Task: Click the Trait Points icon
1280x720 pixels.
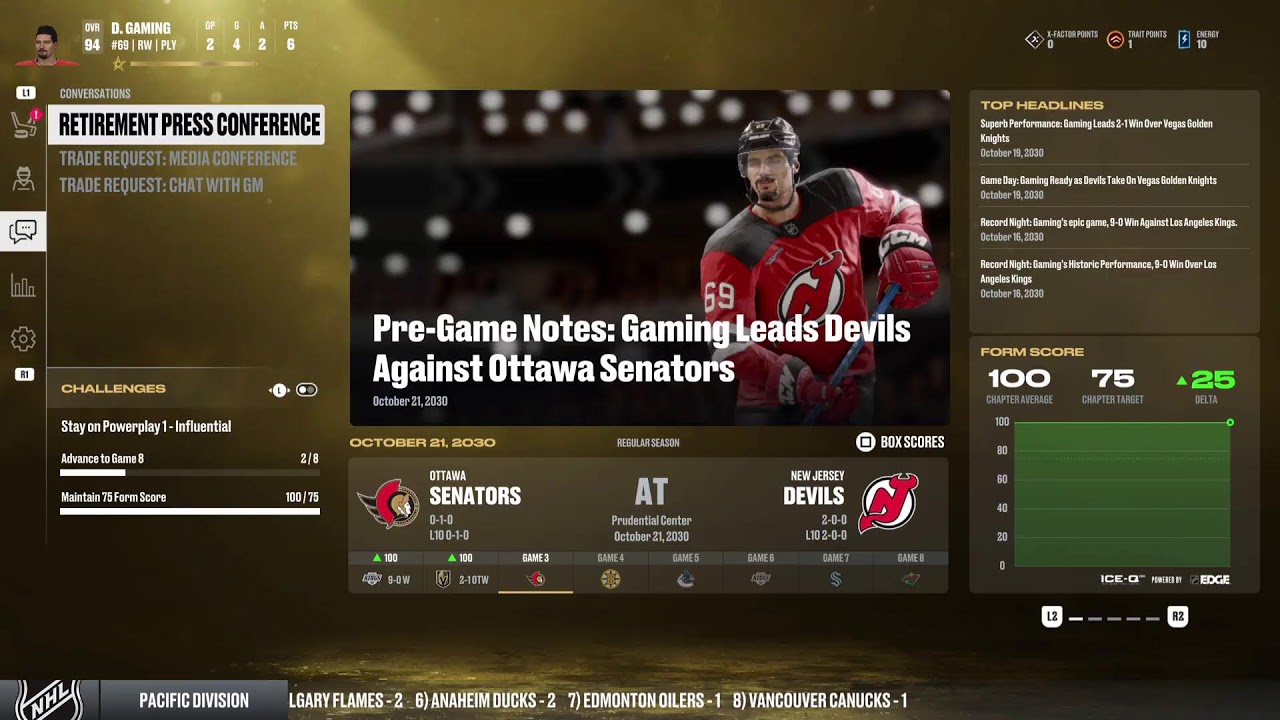Action: [1115, 40]
